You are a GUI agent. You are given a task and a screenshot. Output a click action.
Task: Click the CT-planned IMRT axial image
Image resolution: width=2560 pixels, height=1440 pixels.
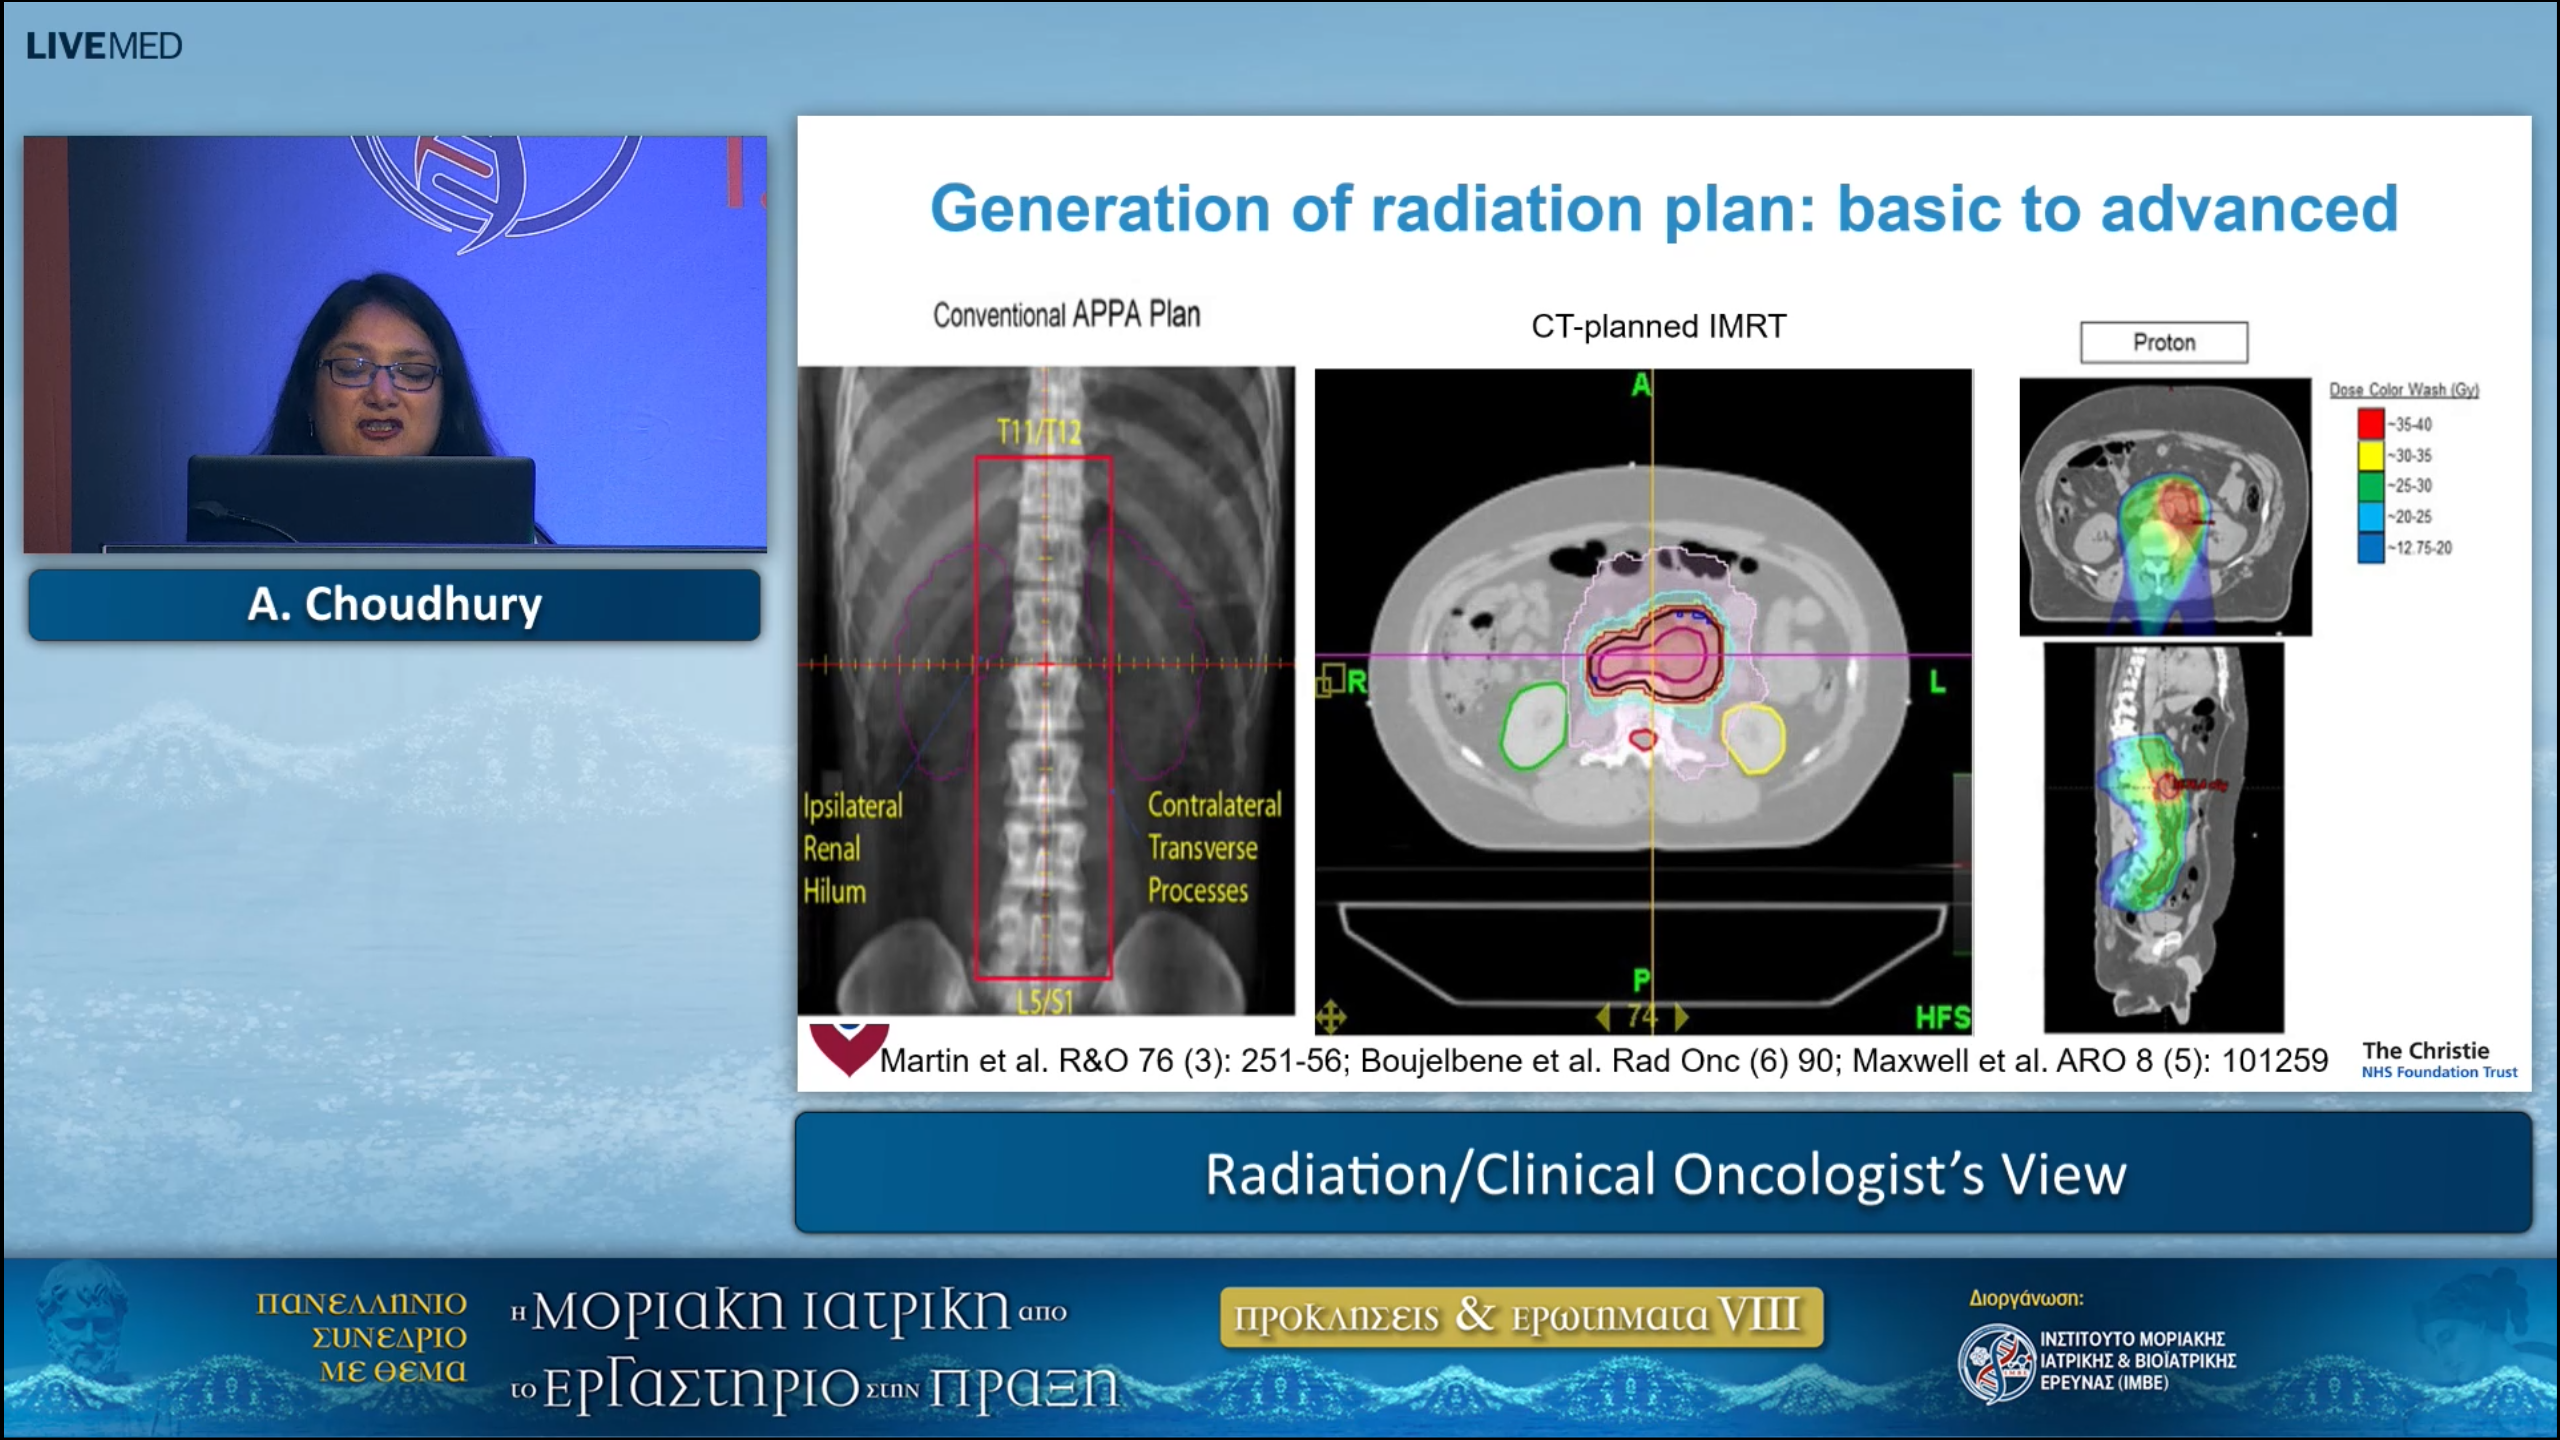(x=1643, y=701)
